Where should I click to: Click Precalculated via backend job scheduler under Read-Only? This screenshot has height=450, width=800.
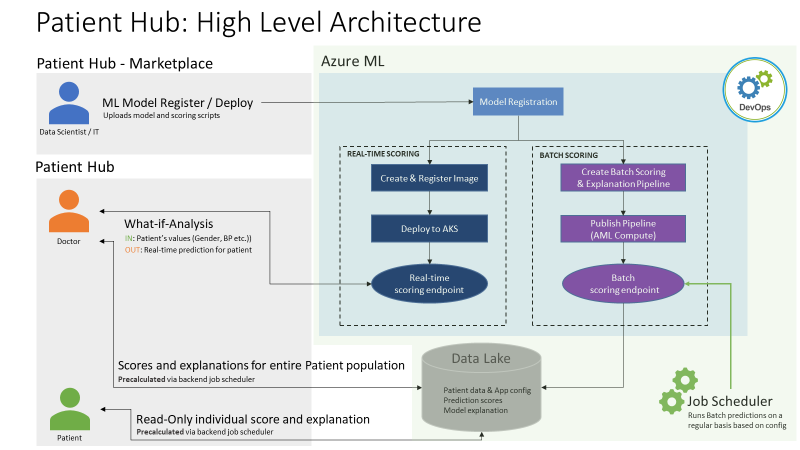pyautogui.click(x=205, y=432)
